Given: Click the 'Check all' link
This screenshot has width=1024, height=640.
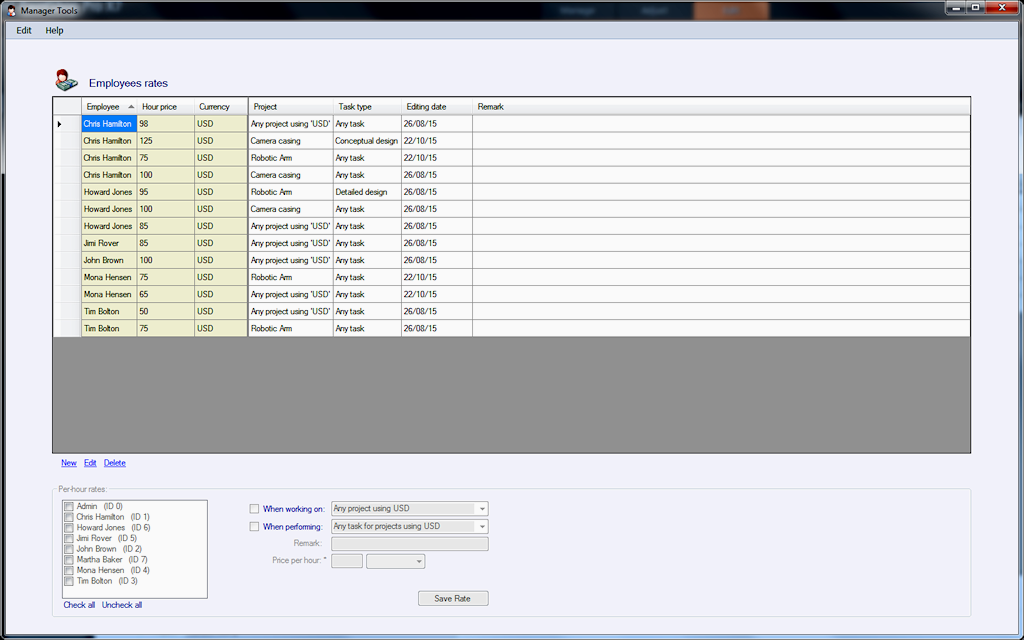Looking at the screenshot, I should point(79,605).
